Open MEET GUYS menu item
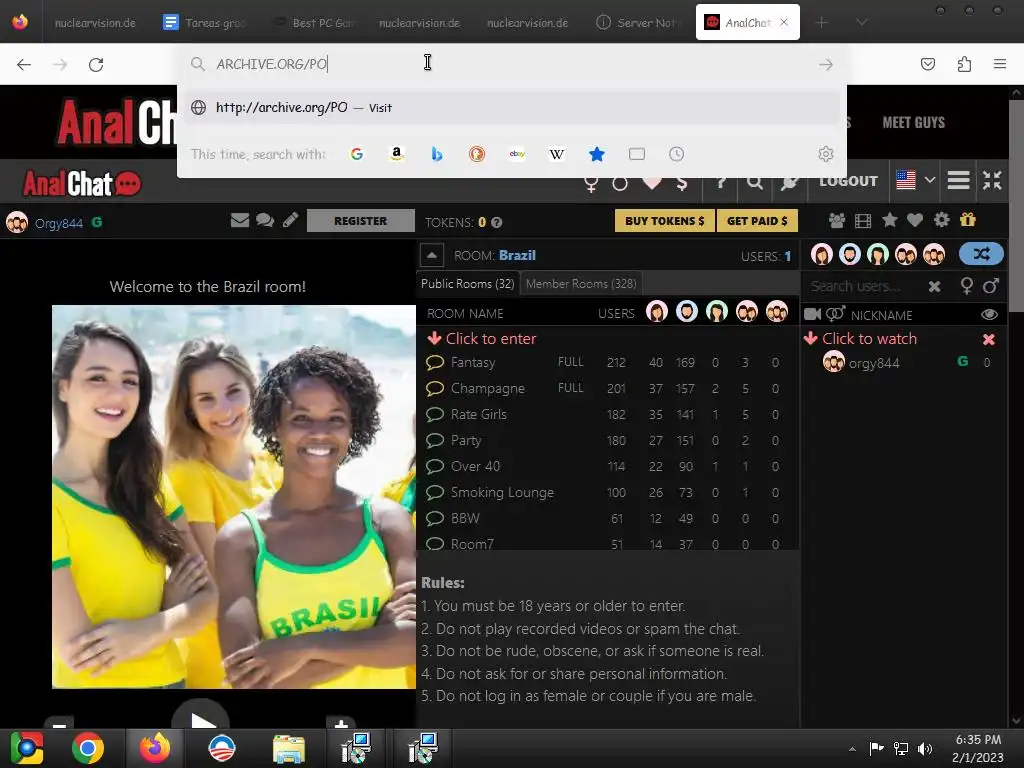 pyautogui.click(x=914, y=123)
